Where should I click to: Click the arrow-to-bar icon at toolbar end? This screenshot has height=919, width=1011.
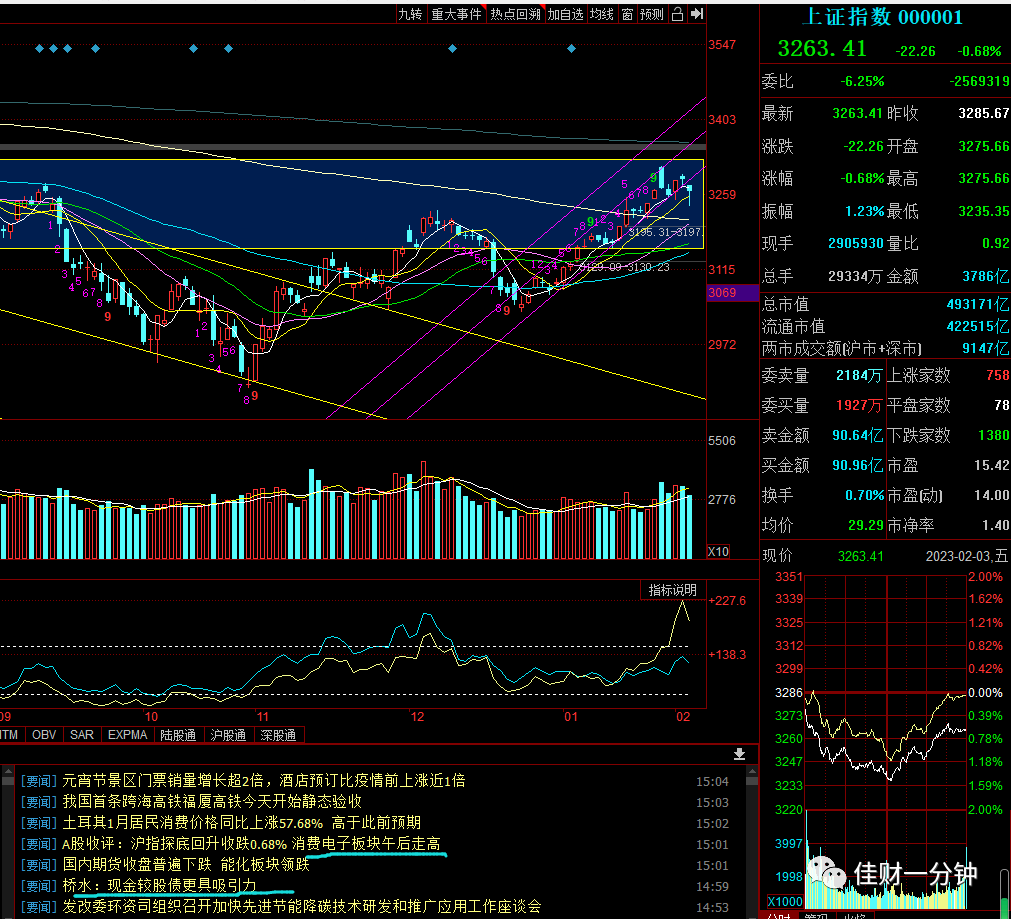[x=697, y=14]
